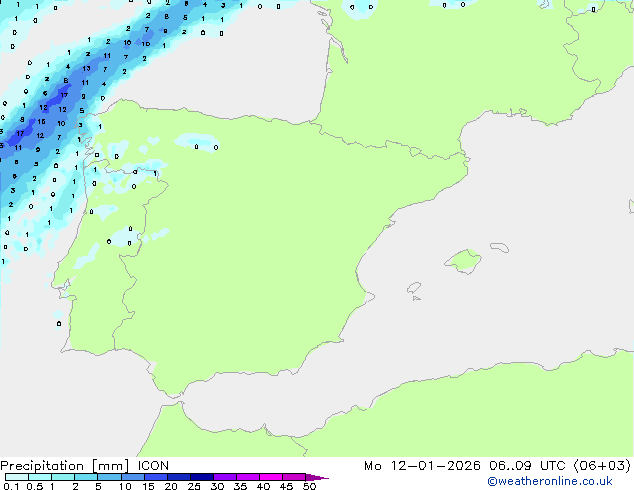Click the legend label '50'

pos(309,486)
